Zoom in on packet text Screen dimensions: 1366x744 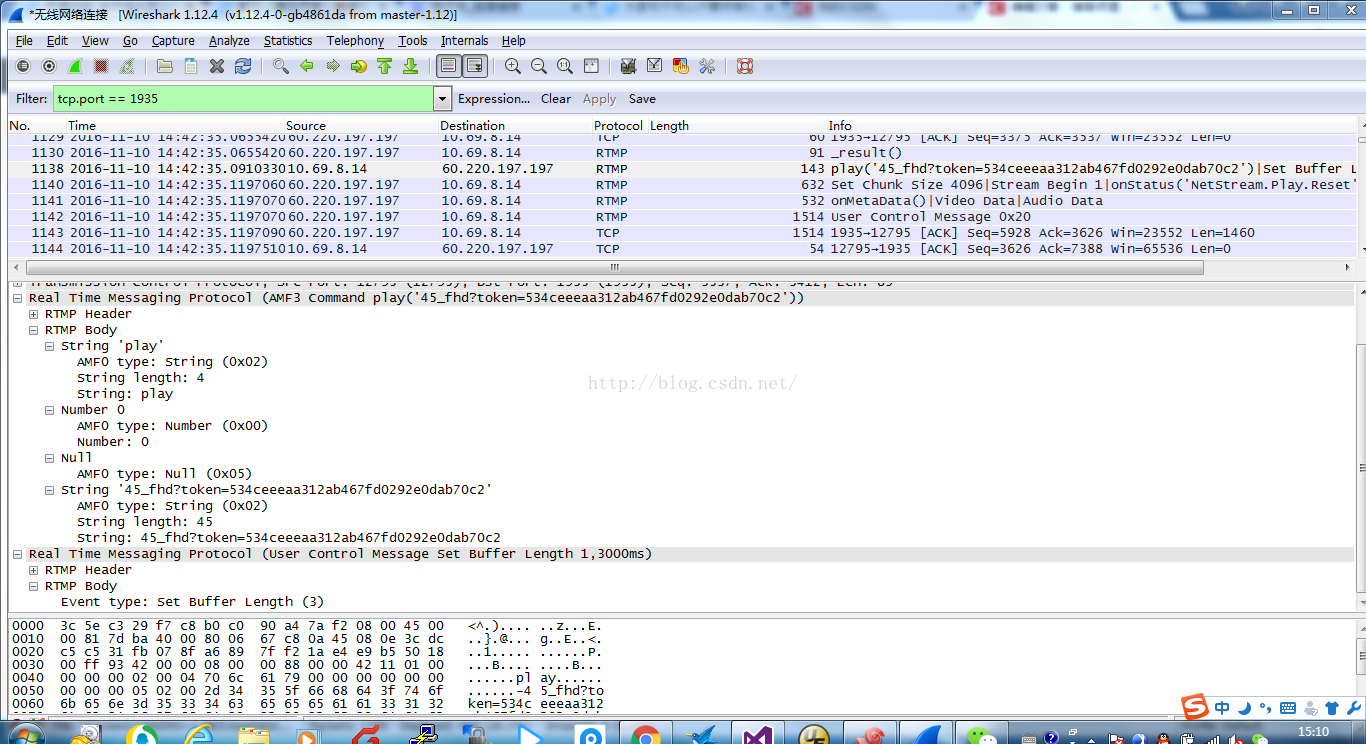coord(513,67)
